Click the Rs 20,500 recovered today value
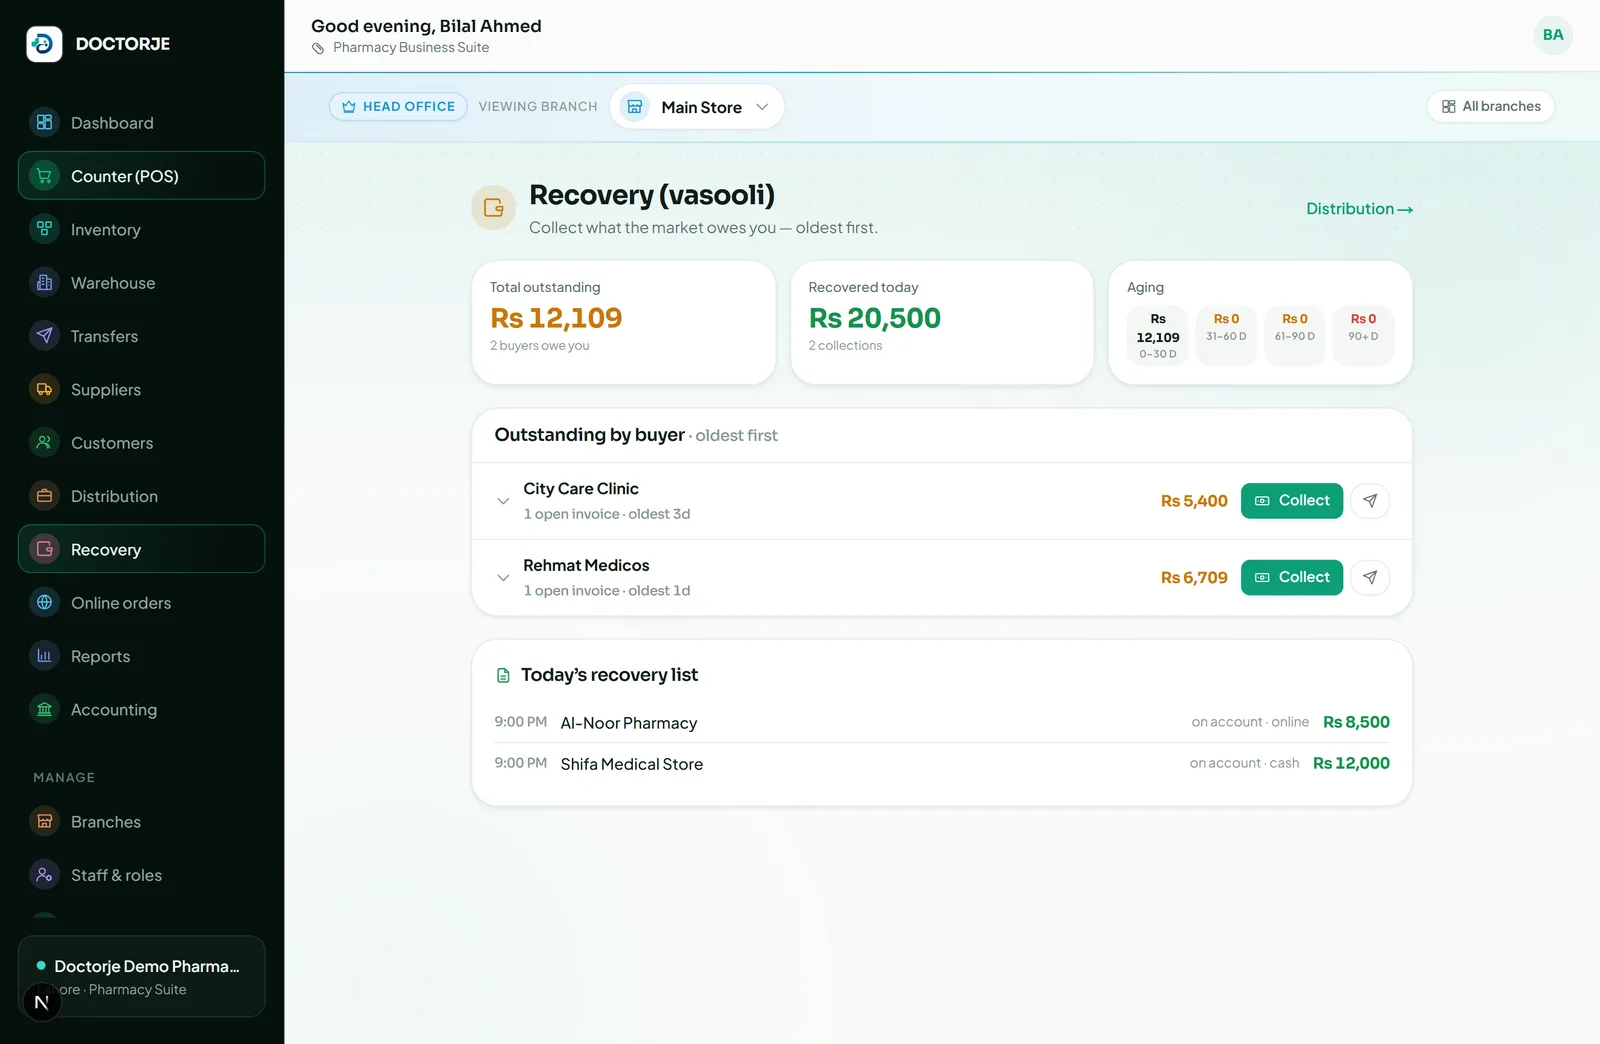 [x=875, y=318]
